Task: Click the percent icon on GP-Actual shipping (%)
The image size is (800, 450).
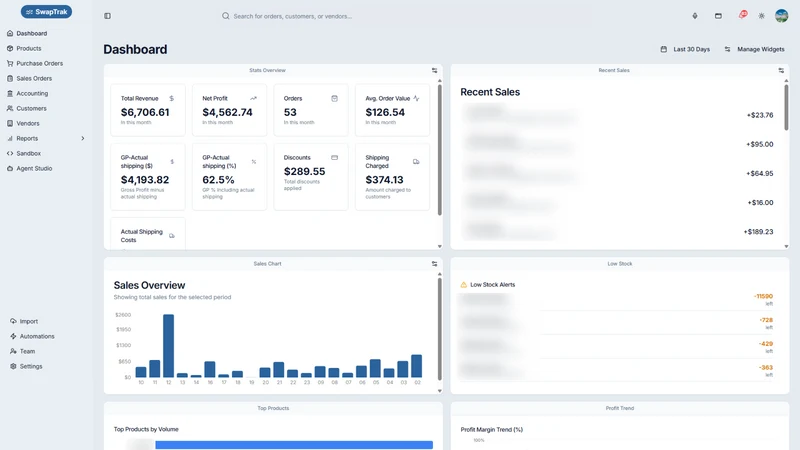Action: point(254,162)
